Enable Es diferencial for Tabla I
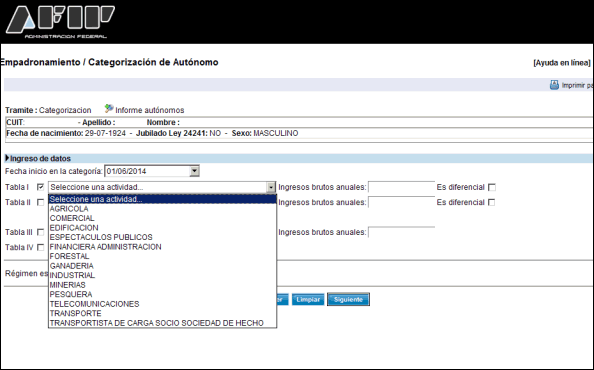The height and width of the screenshot is (370, 594). coord(492,187)
